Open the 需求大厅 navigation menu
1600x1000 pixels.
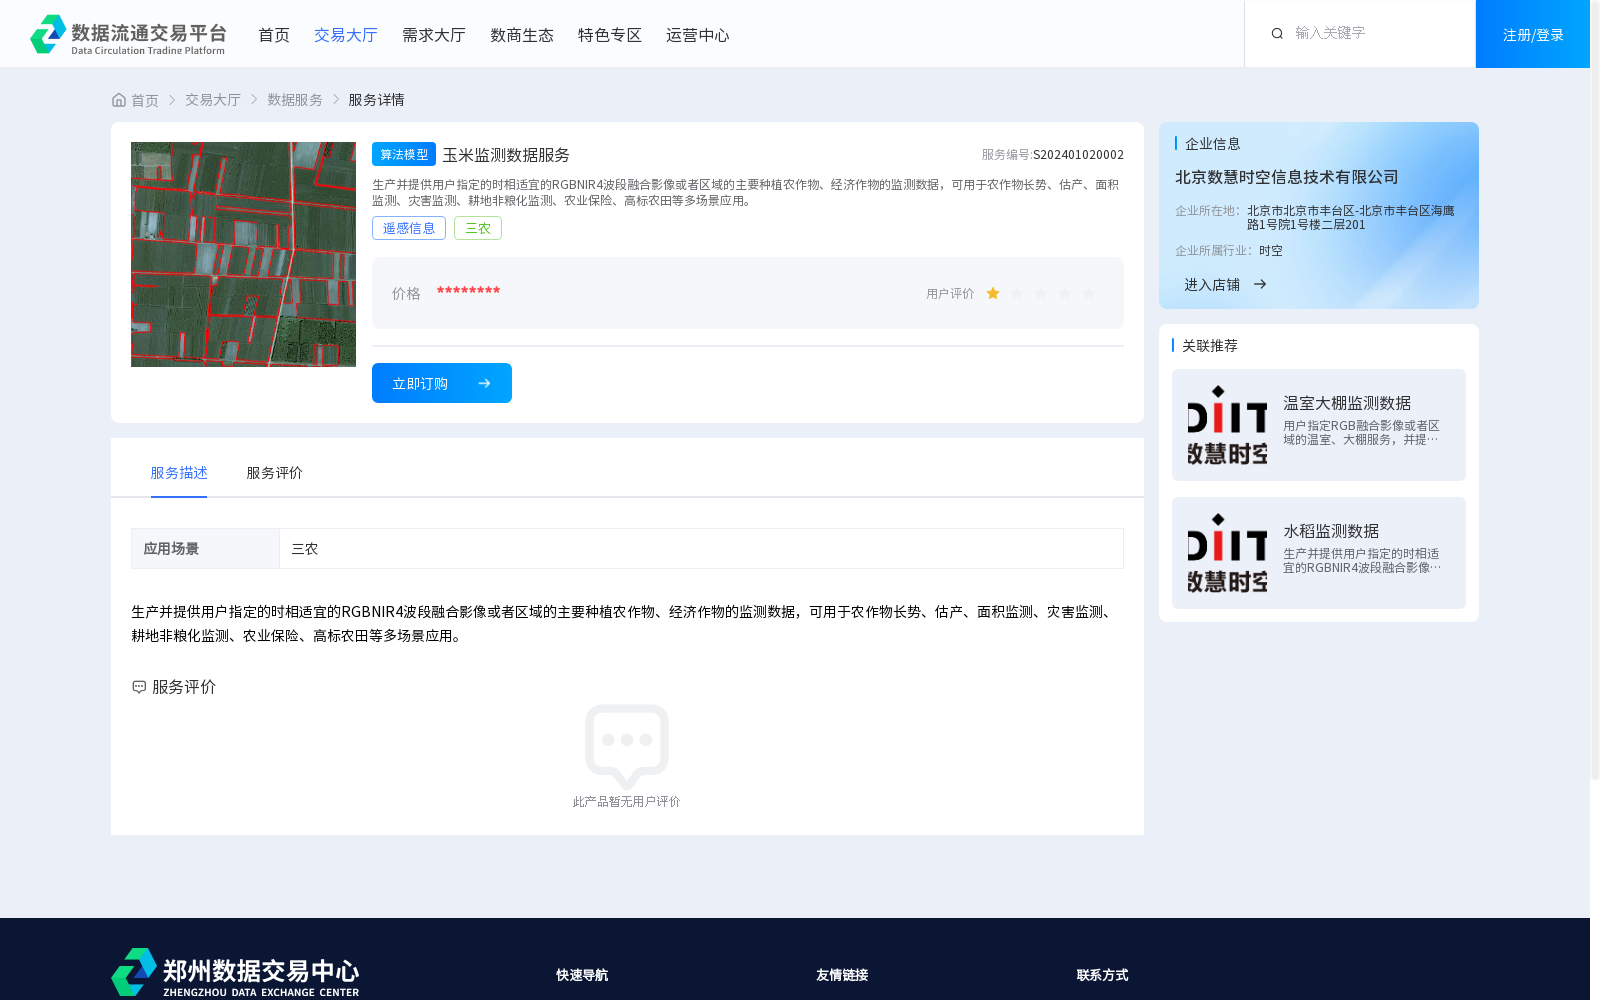434,35
